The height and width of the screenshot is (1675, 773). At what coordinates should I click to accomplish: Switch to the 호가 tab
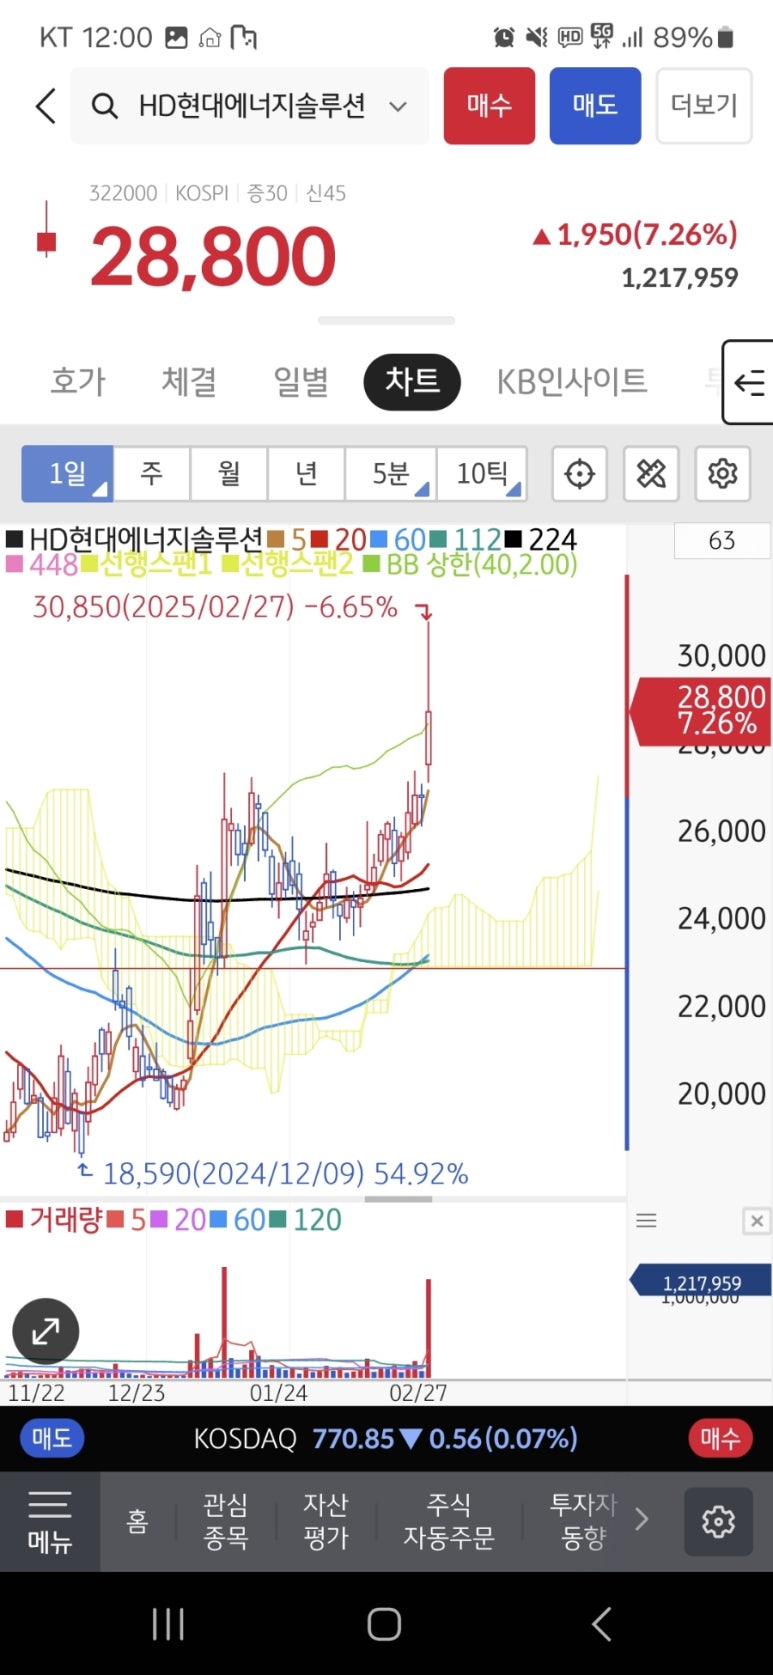click(78, 381)
